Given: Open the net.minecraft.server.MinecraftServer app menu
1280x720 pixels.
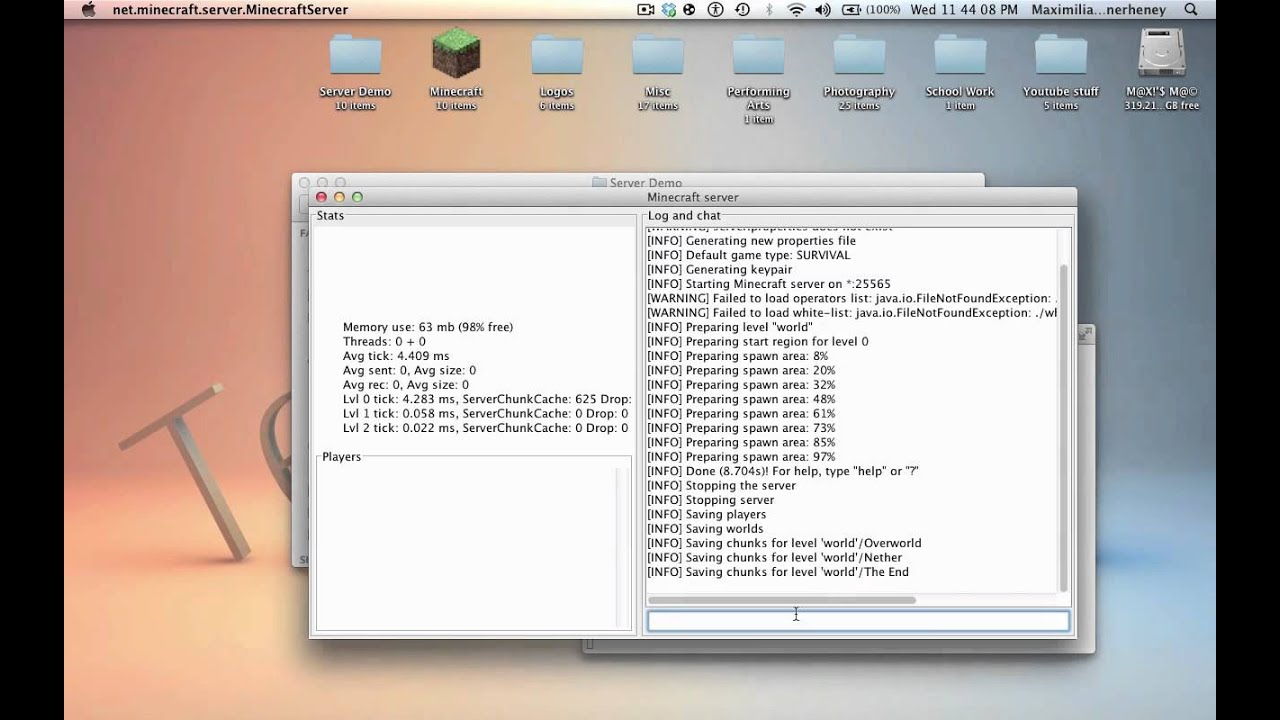Looking at the screenshot, I should coord(230,10).
